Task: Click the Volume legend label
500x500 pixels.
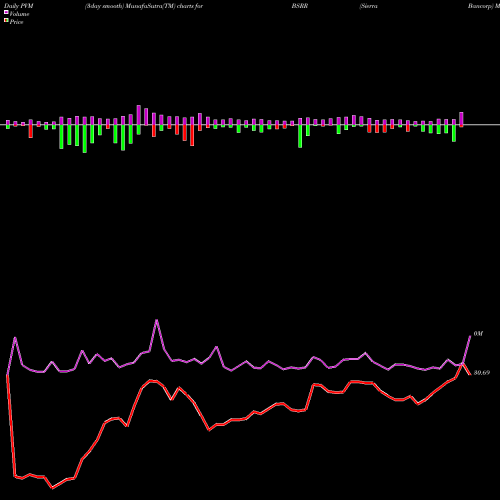Action: [19, 14]
